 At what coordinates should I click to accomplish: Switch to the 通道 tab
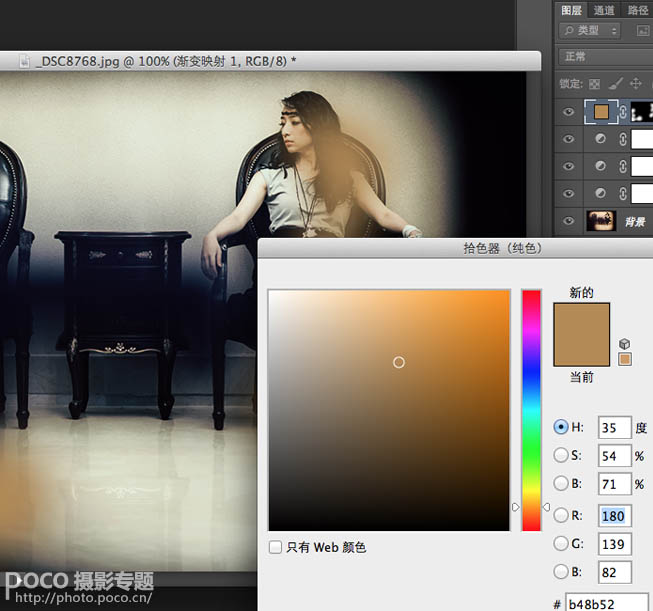coord(604,10)
